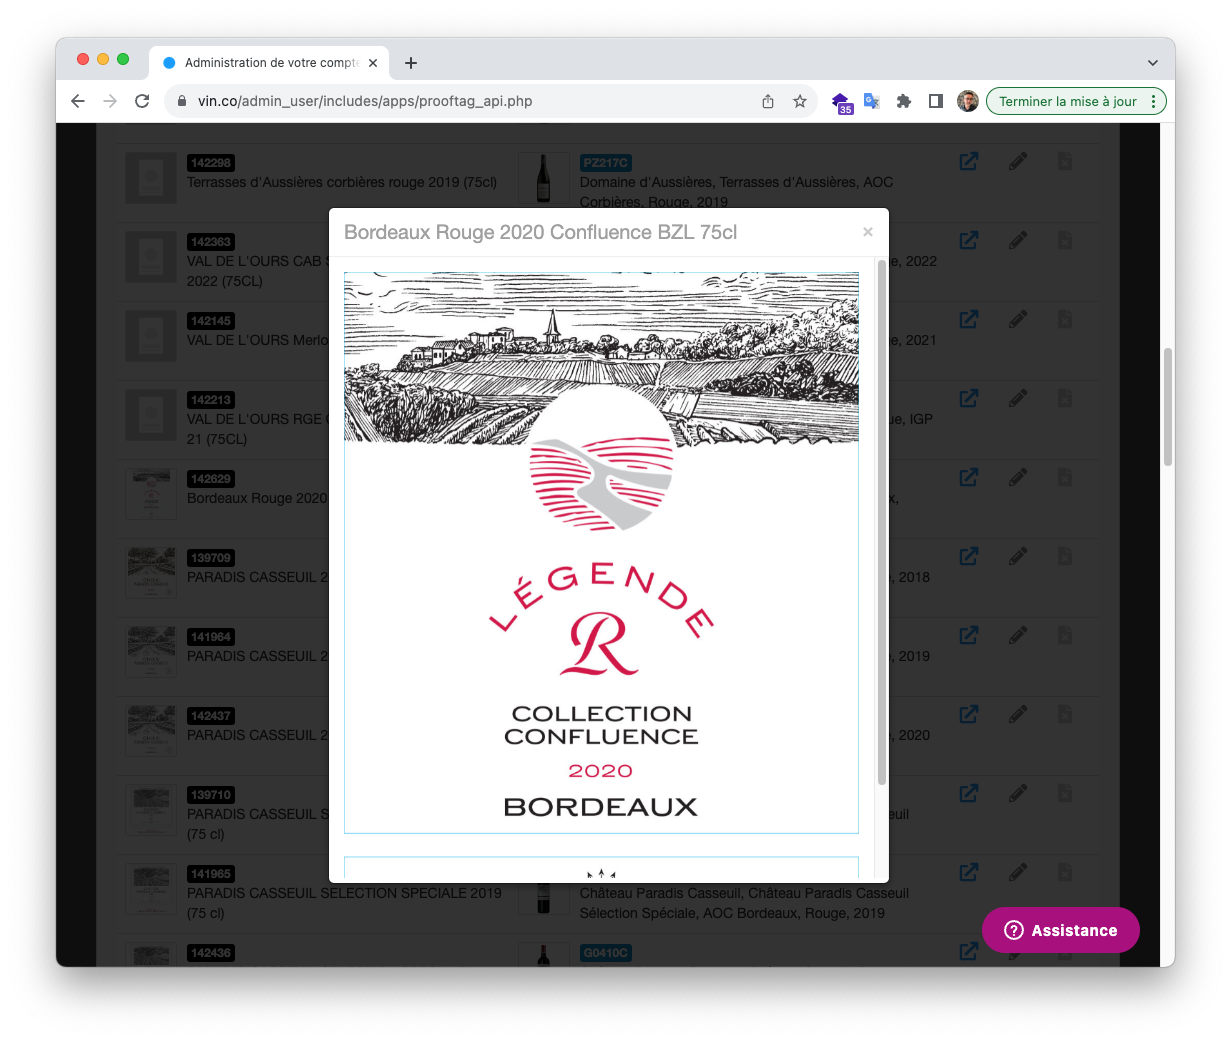Click the PZ217C code badge
This screenshot has width=1231, height=1041.
click(x=606, y=163)
